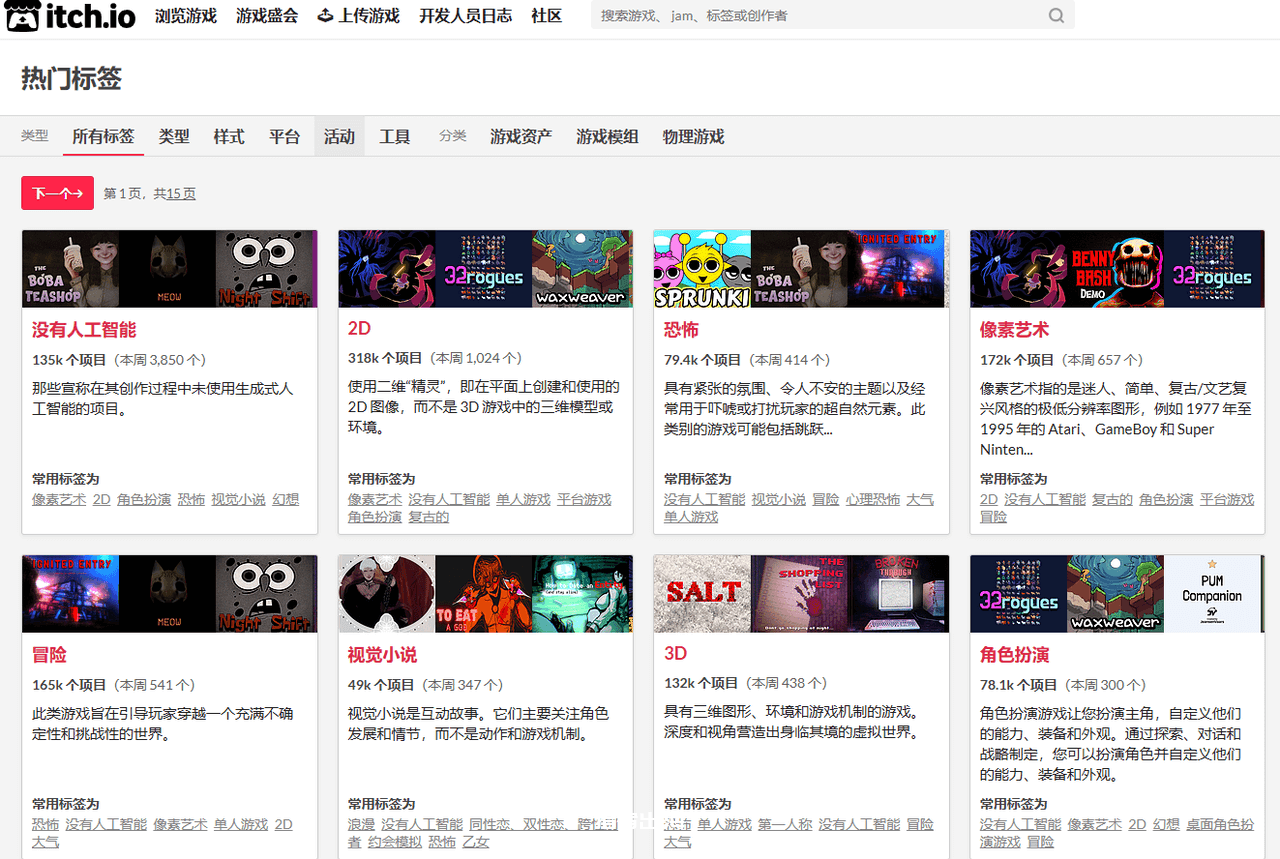Click Benny Bash Demo thumbnail
The image size is (1280, 859).
click(x=1115, y=268)
